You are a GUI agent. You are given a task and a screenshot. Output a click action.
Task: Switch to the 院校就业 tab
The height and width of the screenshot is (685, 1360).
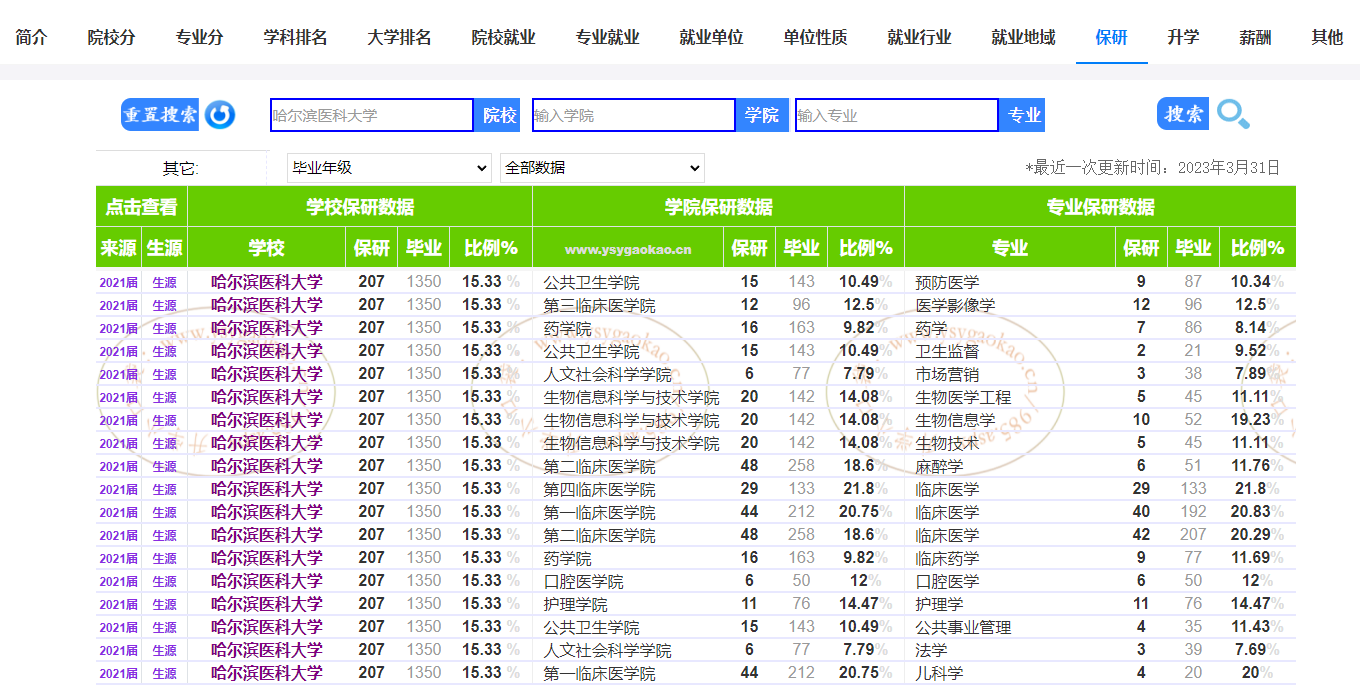click(504, 37)
